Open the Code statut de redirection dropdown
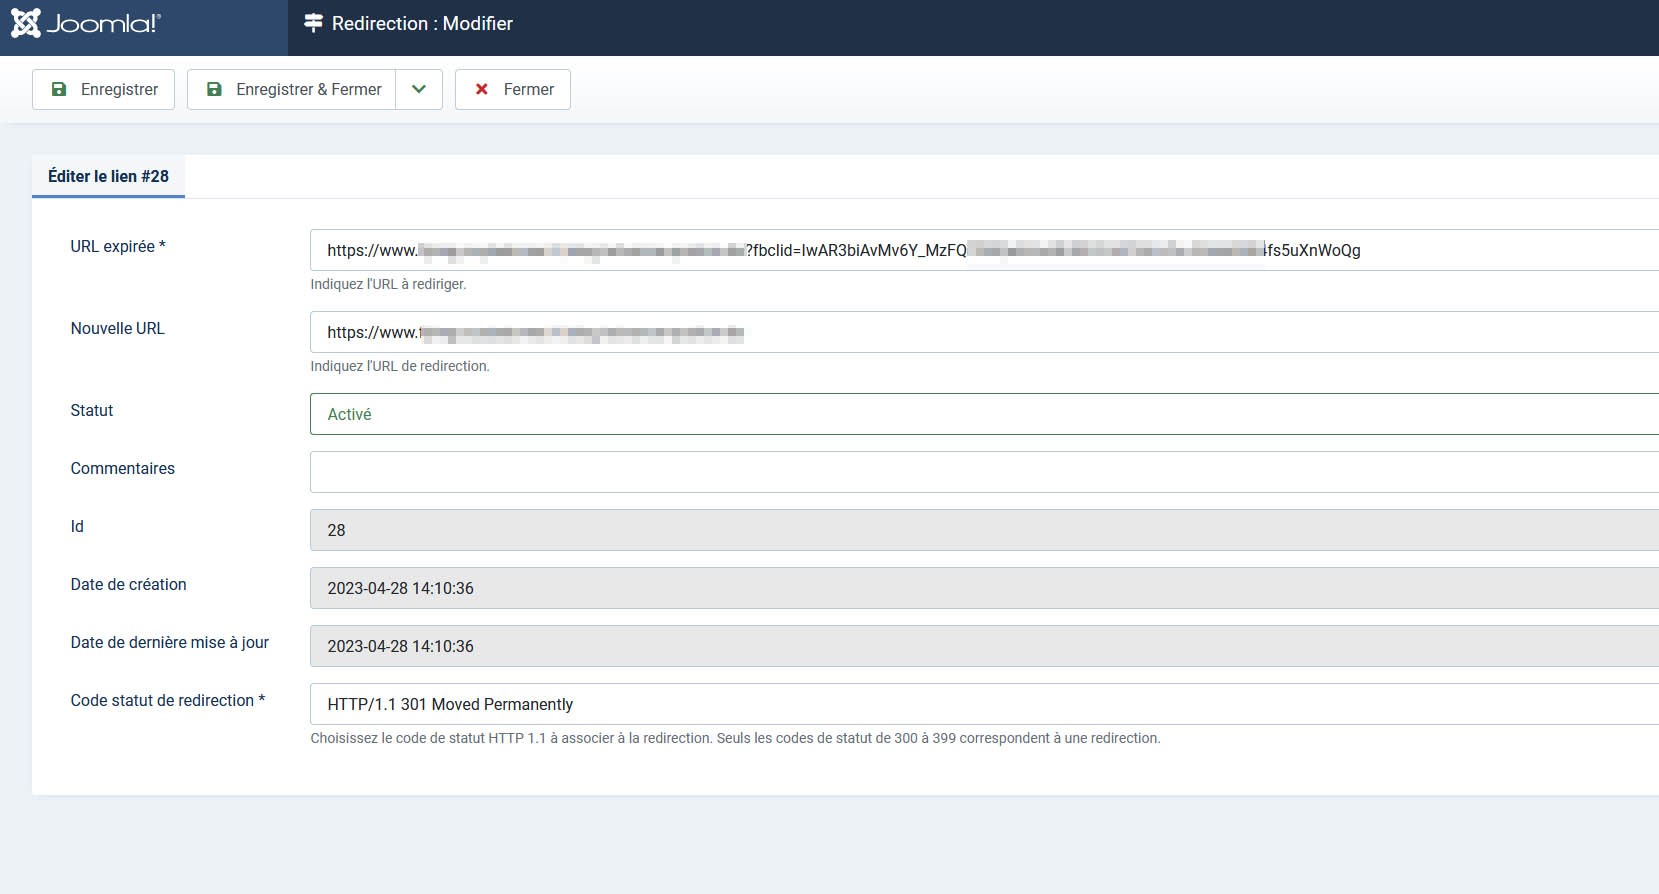 [984, 704]
